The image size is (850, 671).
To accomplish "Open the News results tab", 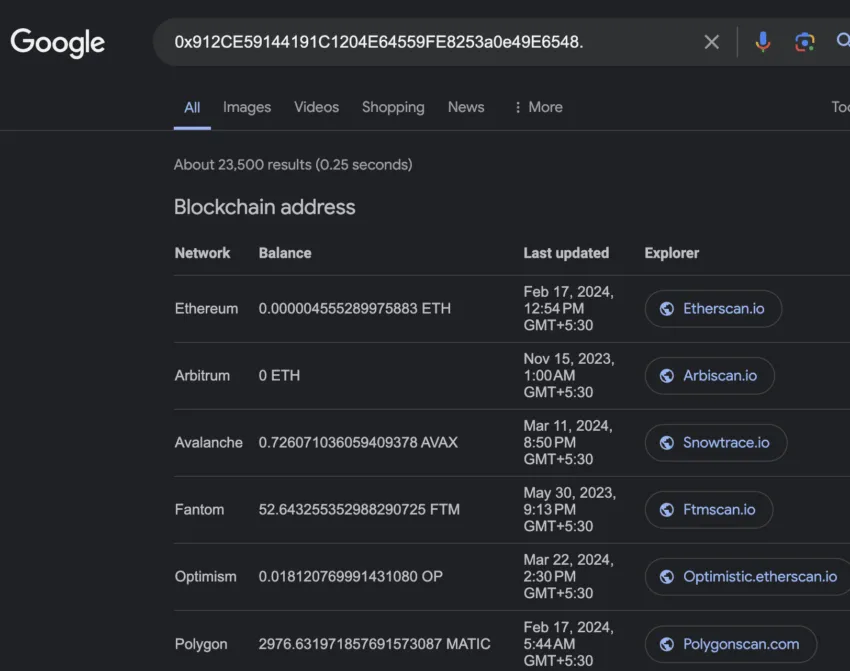I will coord(466,107).
